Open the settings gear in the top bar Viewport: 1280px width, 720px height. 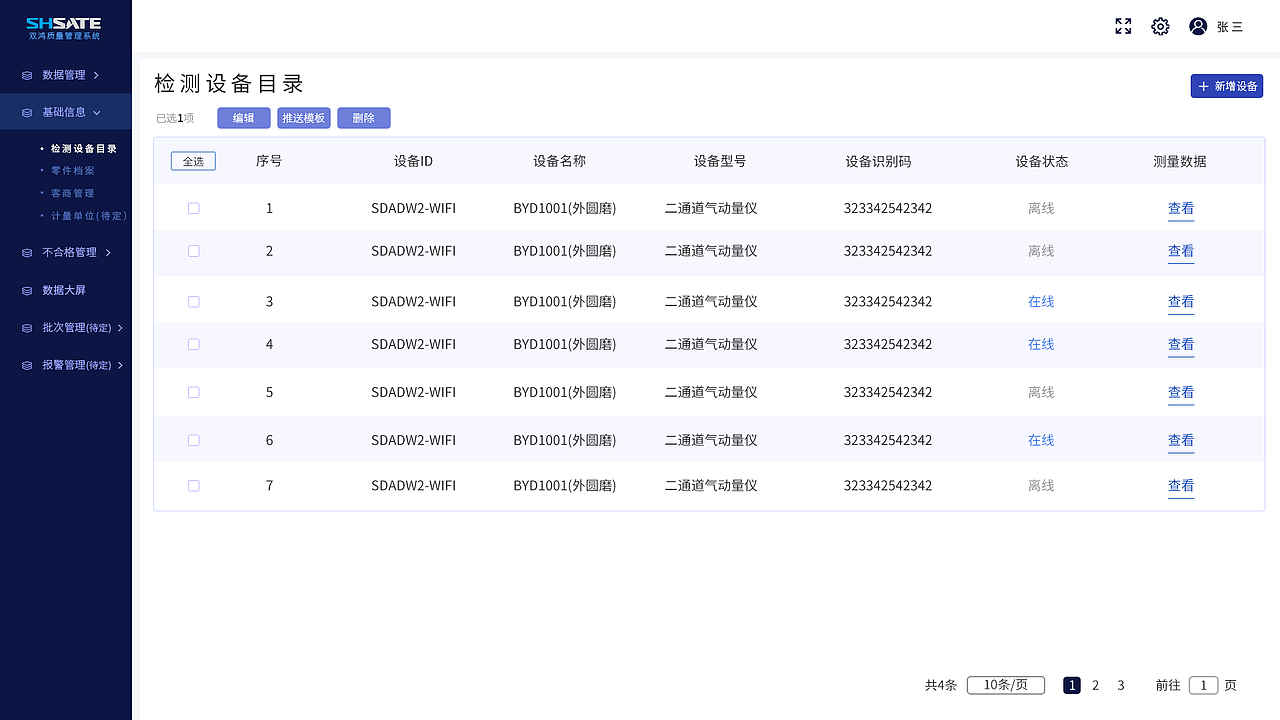1160,26
